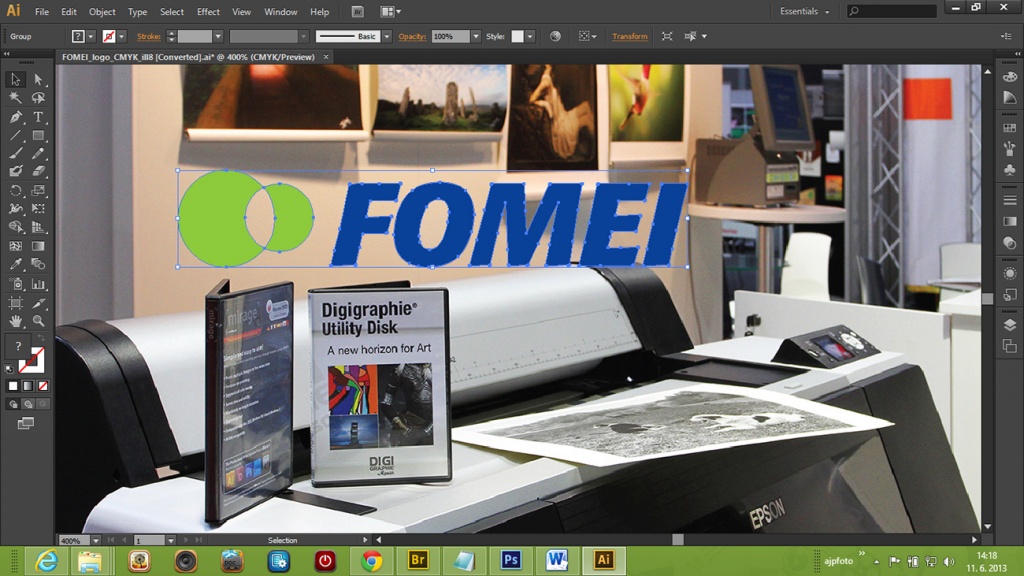Open the fill color dropdown in control bar
The height and width of the screenshot is (576, 1024).
91,37
